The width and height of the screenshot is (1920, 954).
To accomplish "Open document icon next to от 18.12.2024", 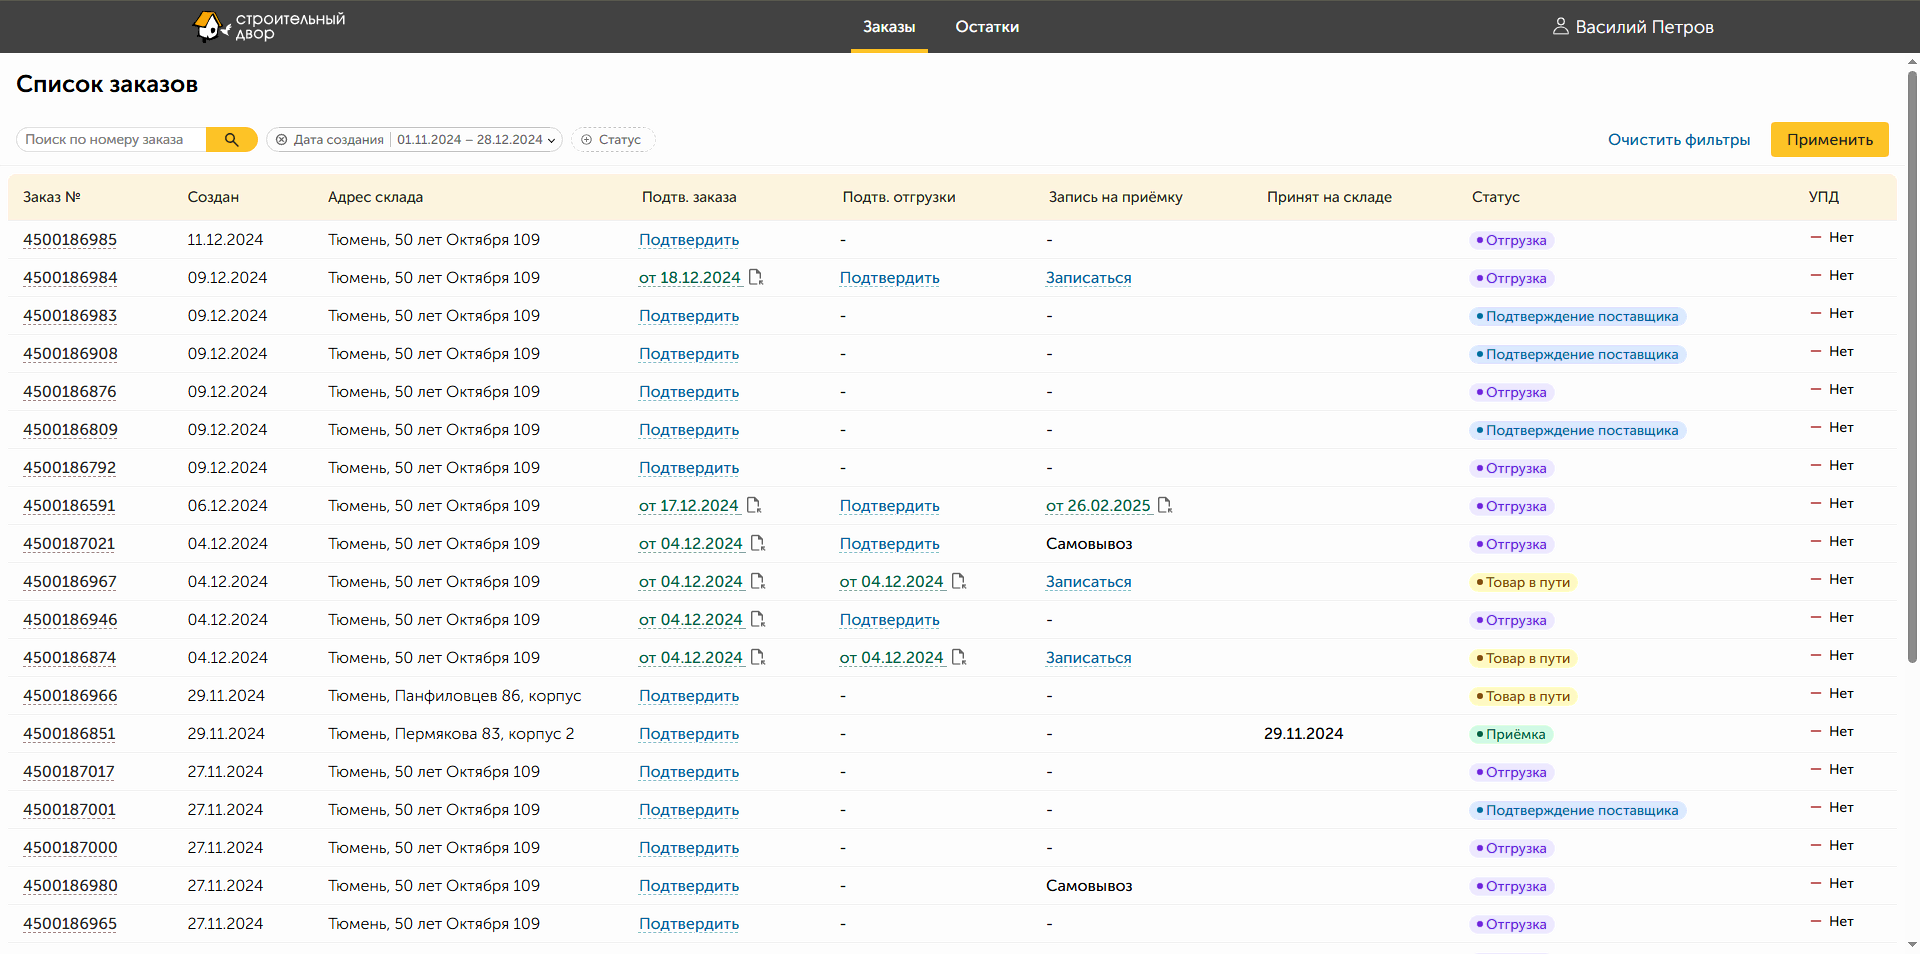I will [756, 278].
